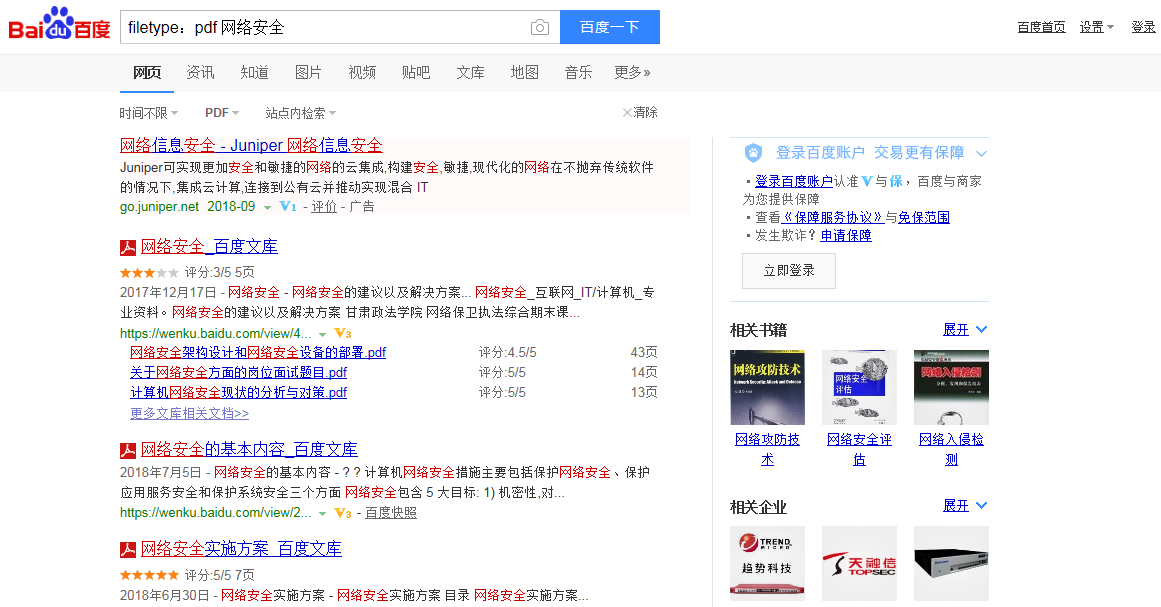Viewport: 1161px width, 607px height.
Task: Open 时间不限 time filter dropdown
Action: coord(149,113)
